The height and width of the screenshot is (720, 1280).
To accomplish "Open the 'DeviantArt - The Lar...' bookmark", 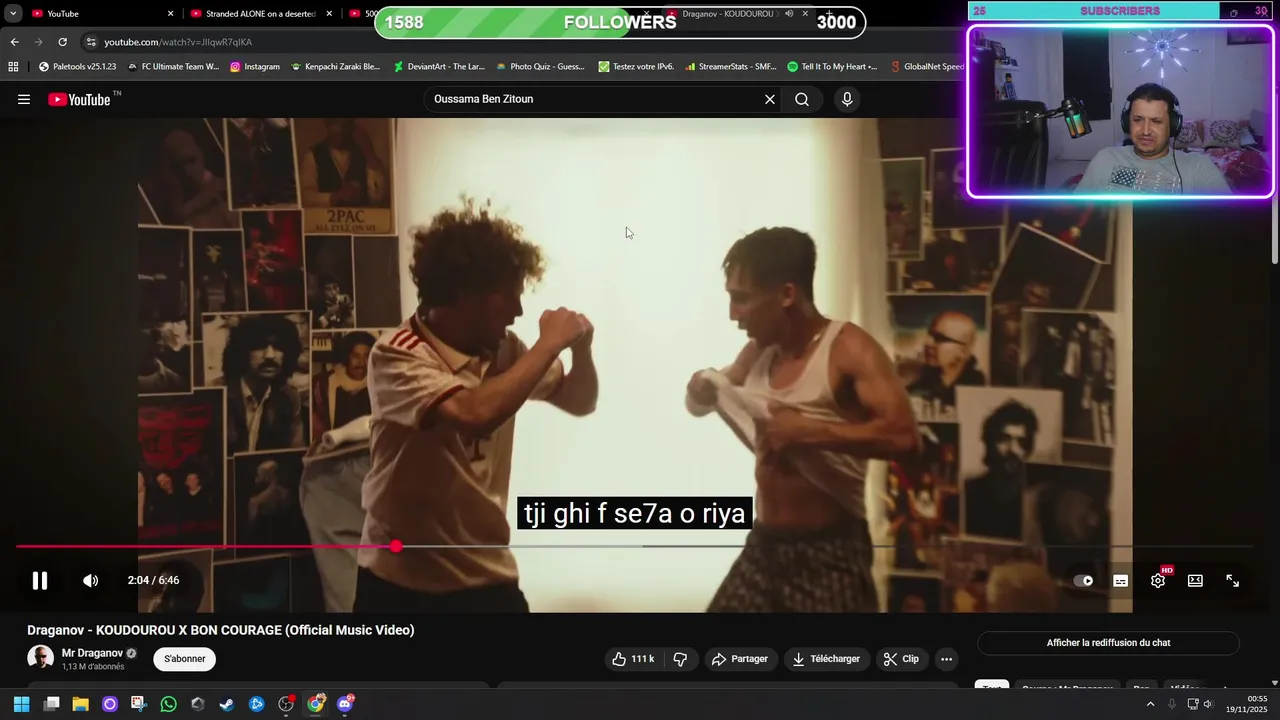I will (439, 67).
